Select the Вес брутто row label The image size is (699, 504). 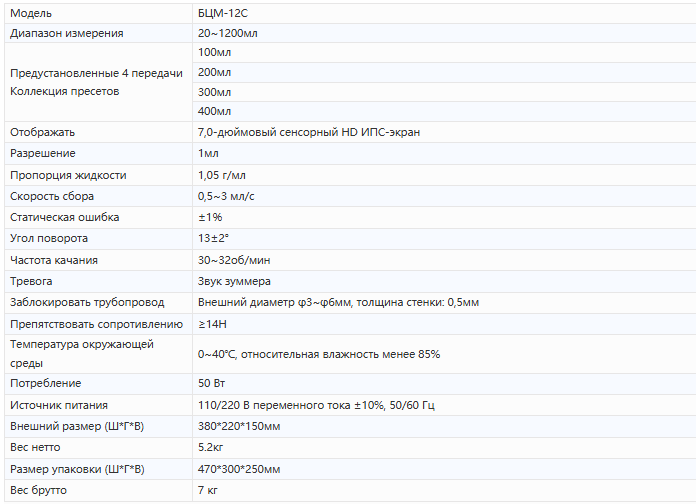(x=39, y=490)
